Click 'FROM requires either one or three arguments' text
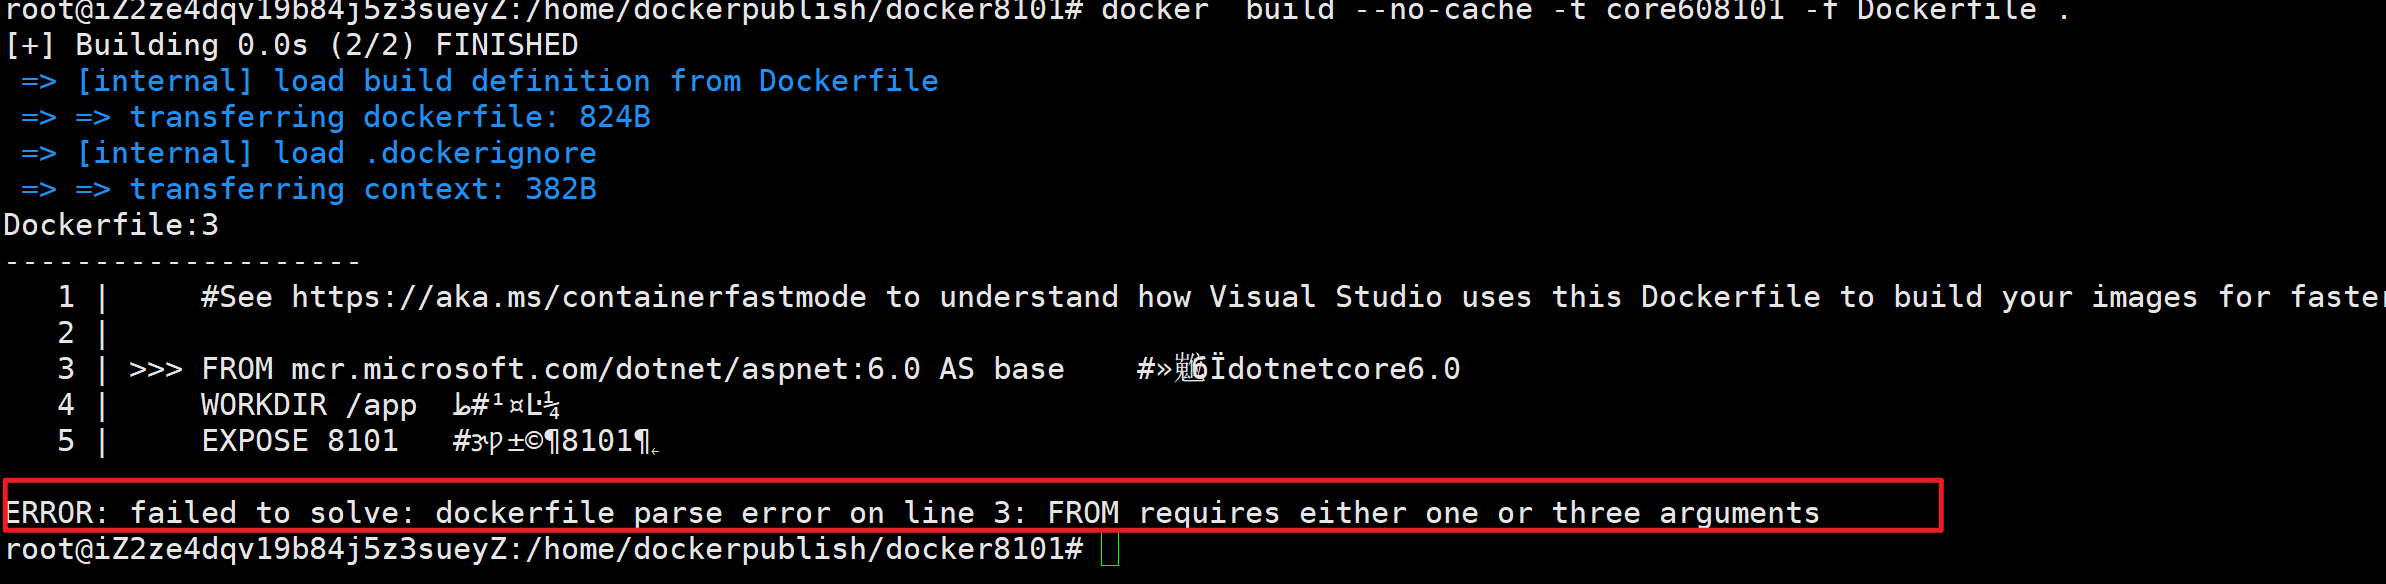The image size is (2386, 584). click(1433, 513)
